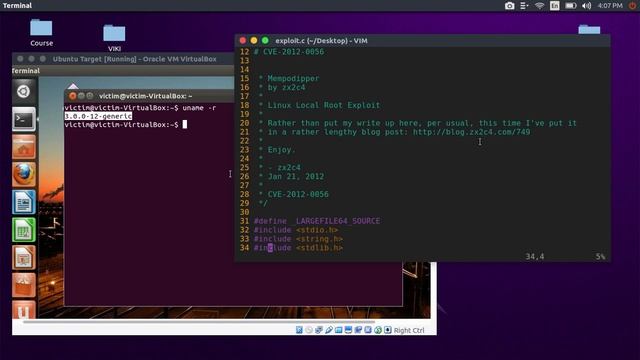This screenshot has width=640, height=360.
Task: Click 'Linux Local Root Exploit' in Vim
Action: click(324, 105)
